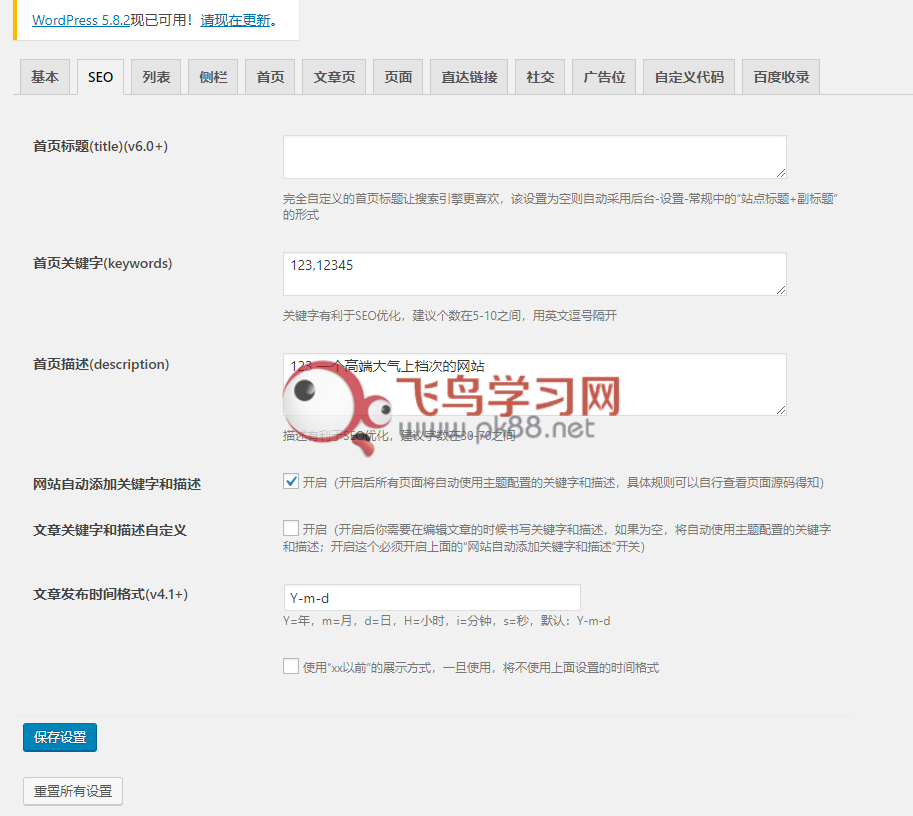Open the 百度收录 tab
Viewport: 913px width, 816px height.
(781, 77)
